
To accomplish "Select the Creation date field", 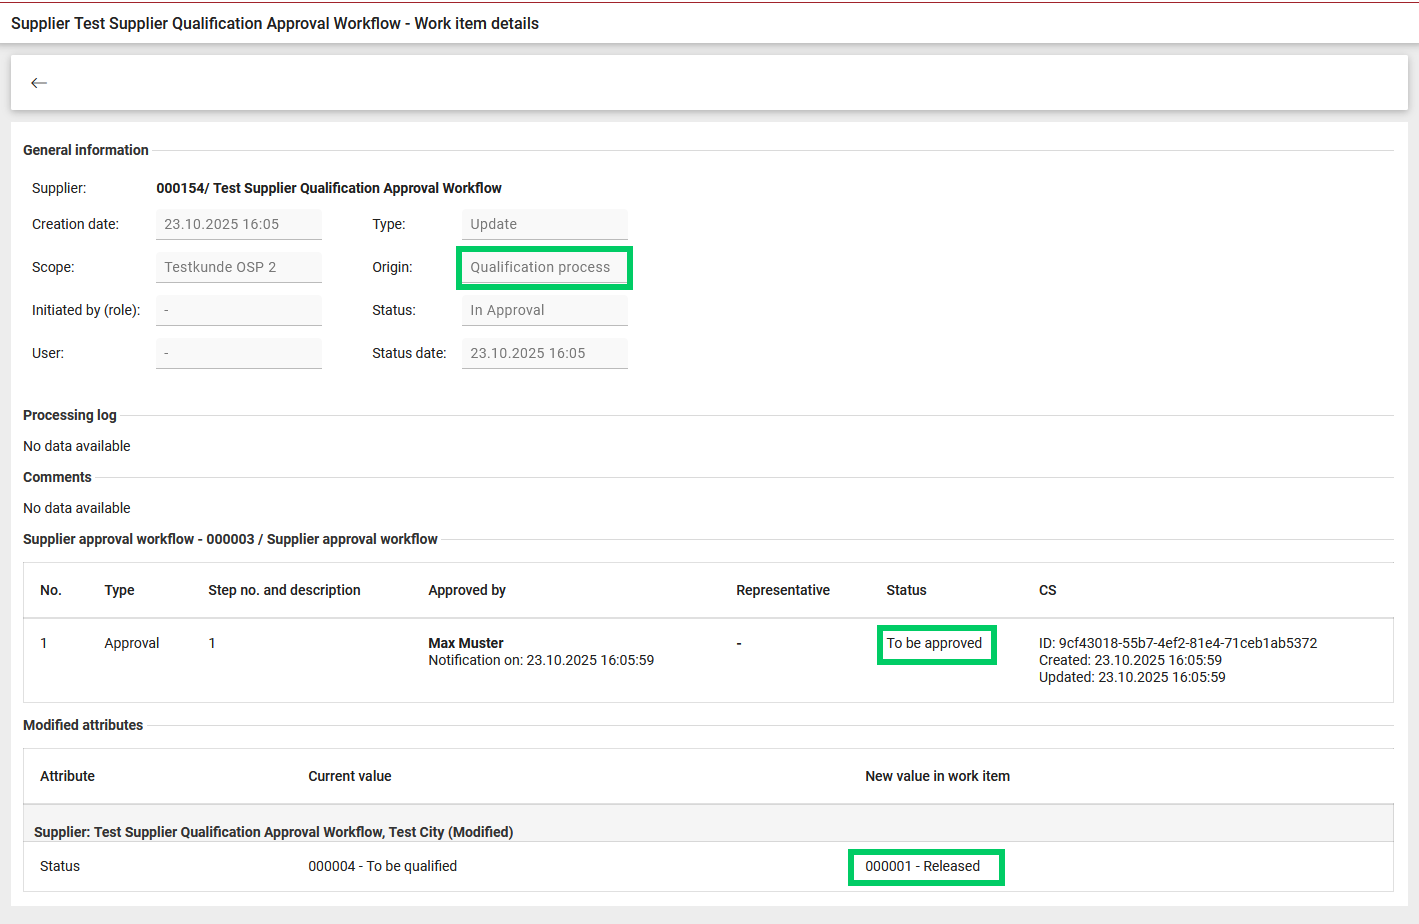I will pyautogui.click(x=238, y=224).
